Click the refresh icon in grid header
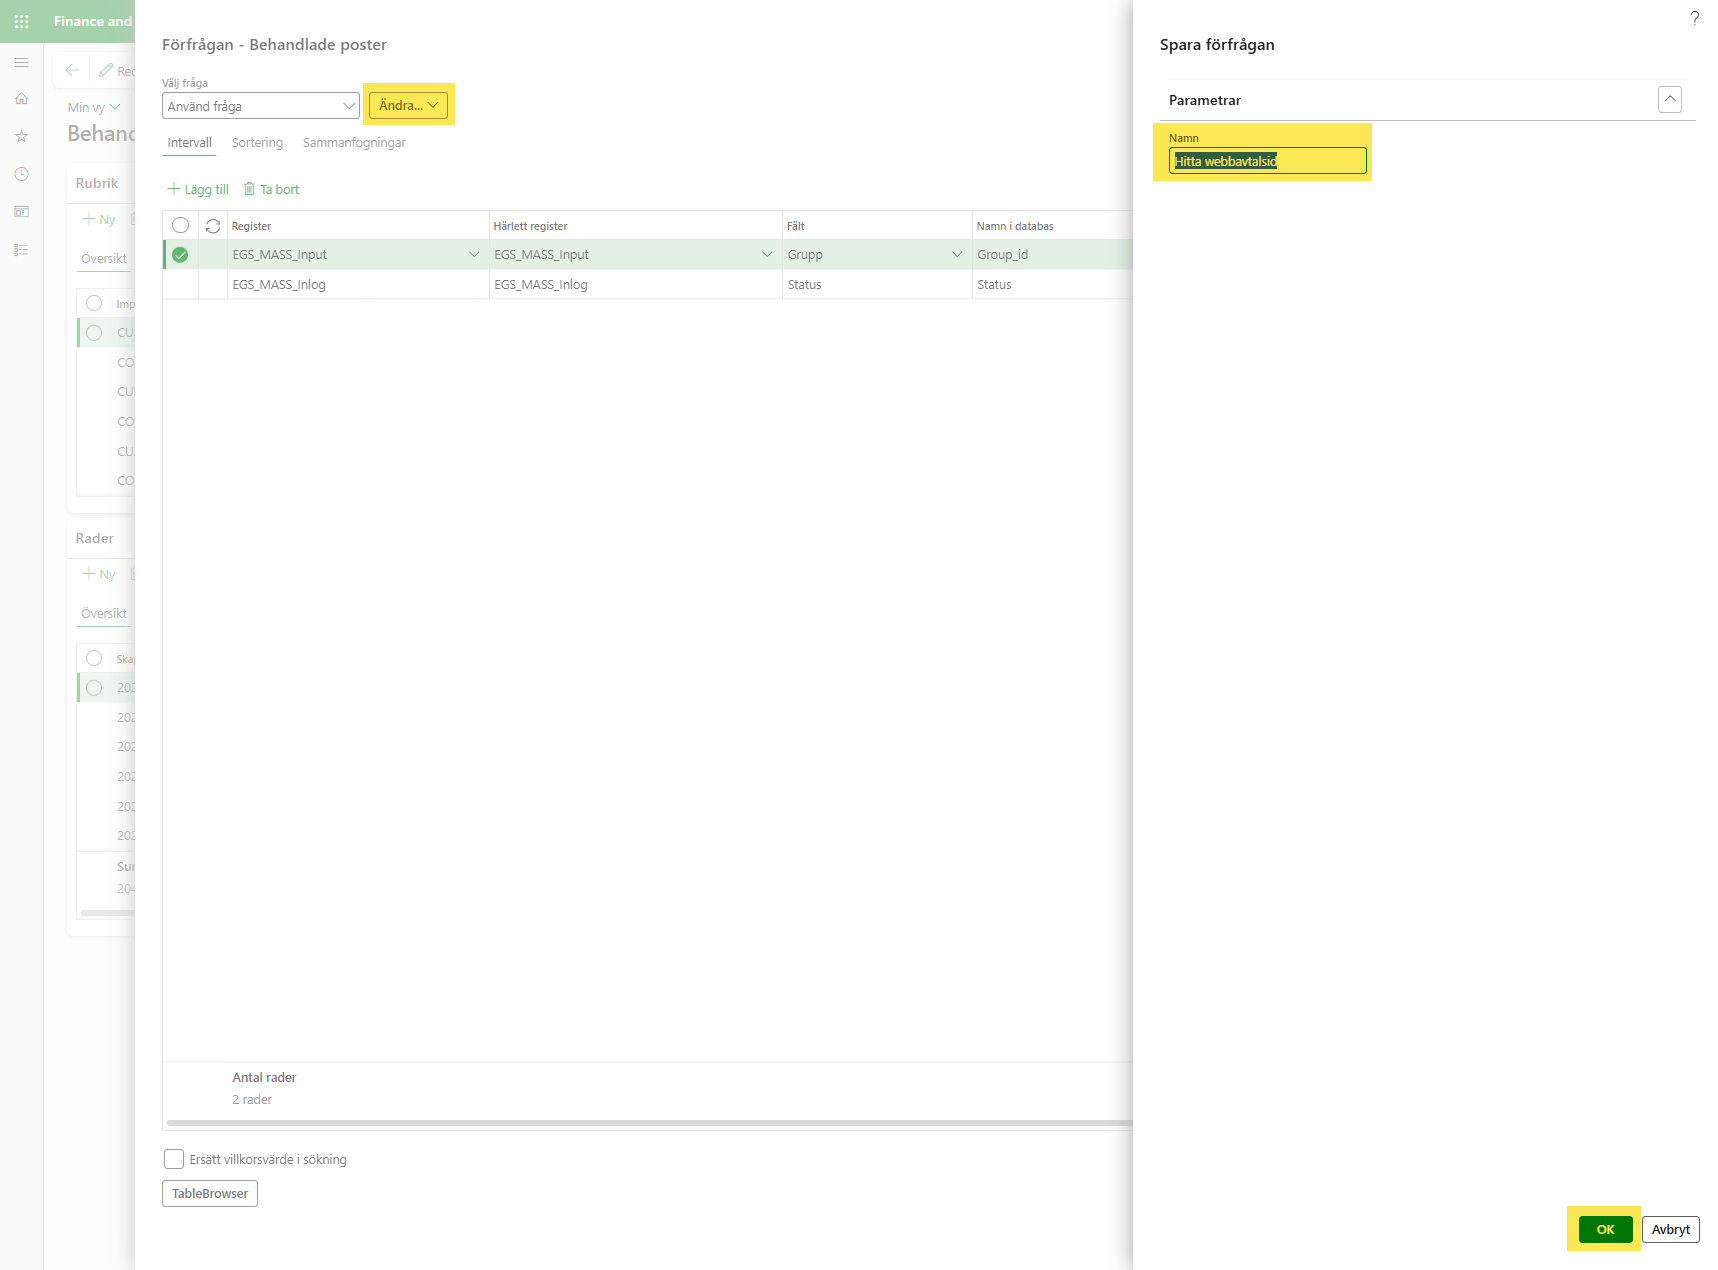 pos(213,226)
